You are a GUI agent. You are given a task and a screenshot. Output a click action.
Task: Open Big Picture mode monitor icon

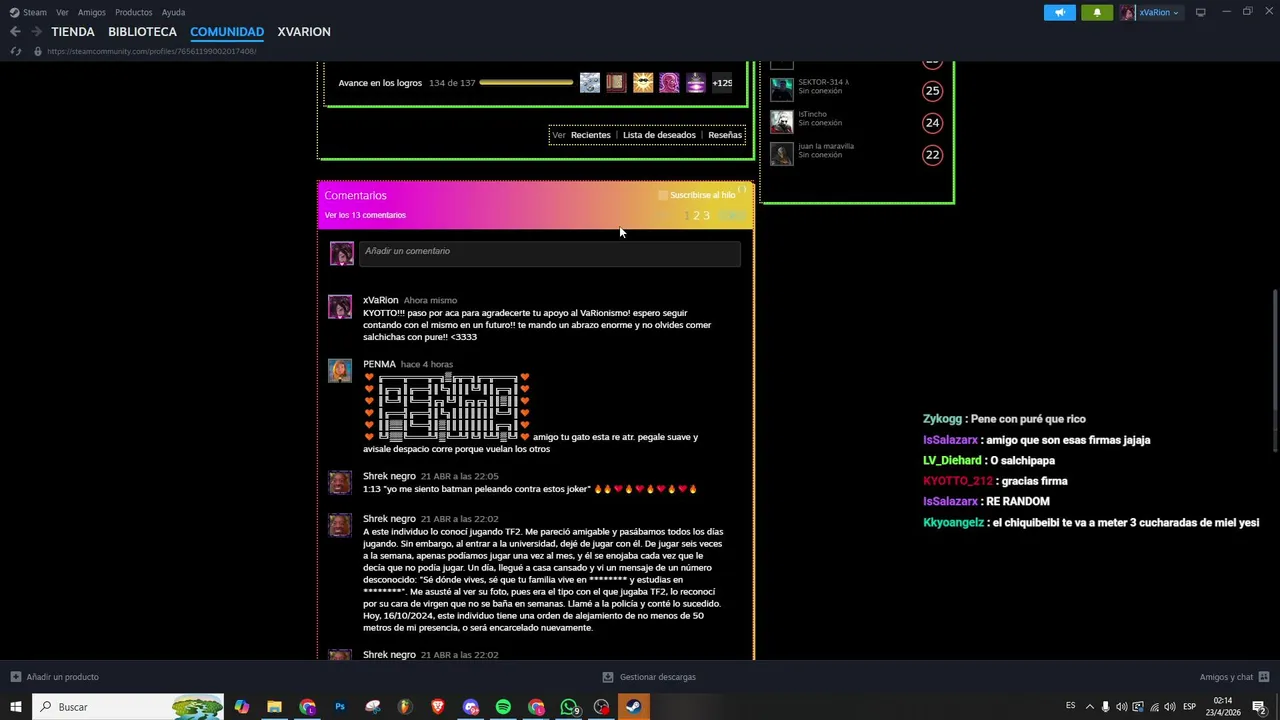(x=1201, y=12)
